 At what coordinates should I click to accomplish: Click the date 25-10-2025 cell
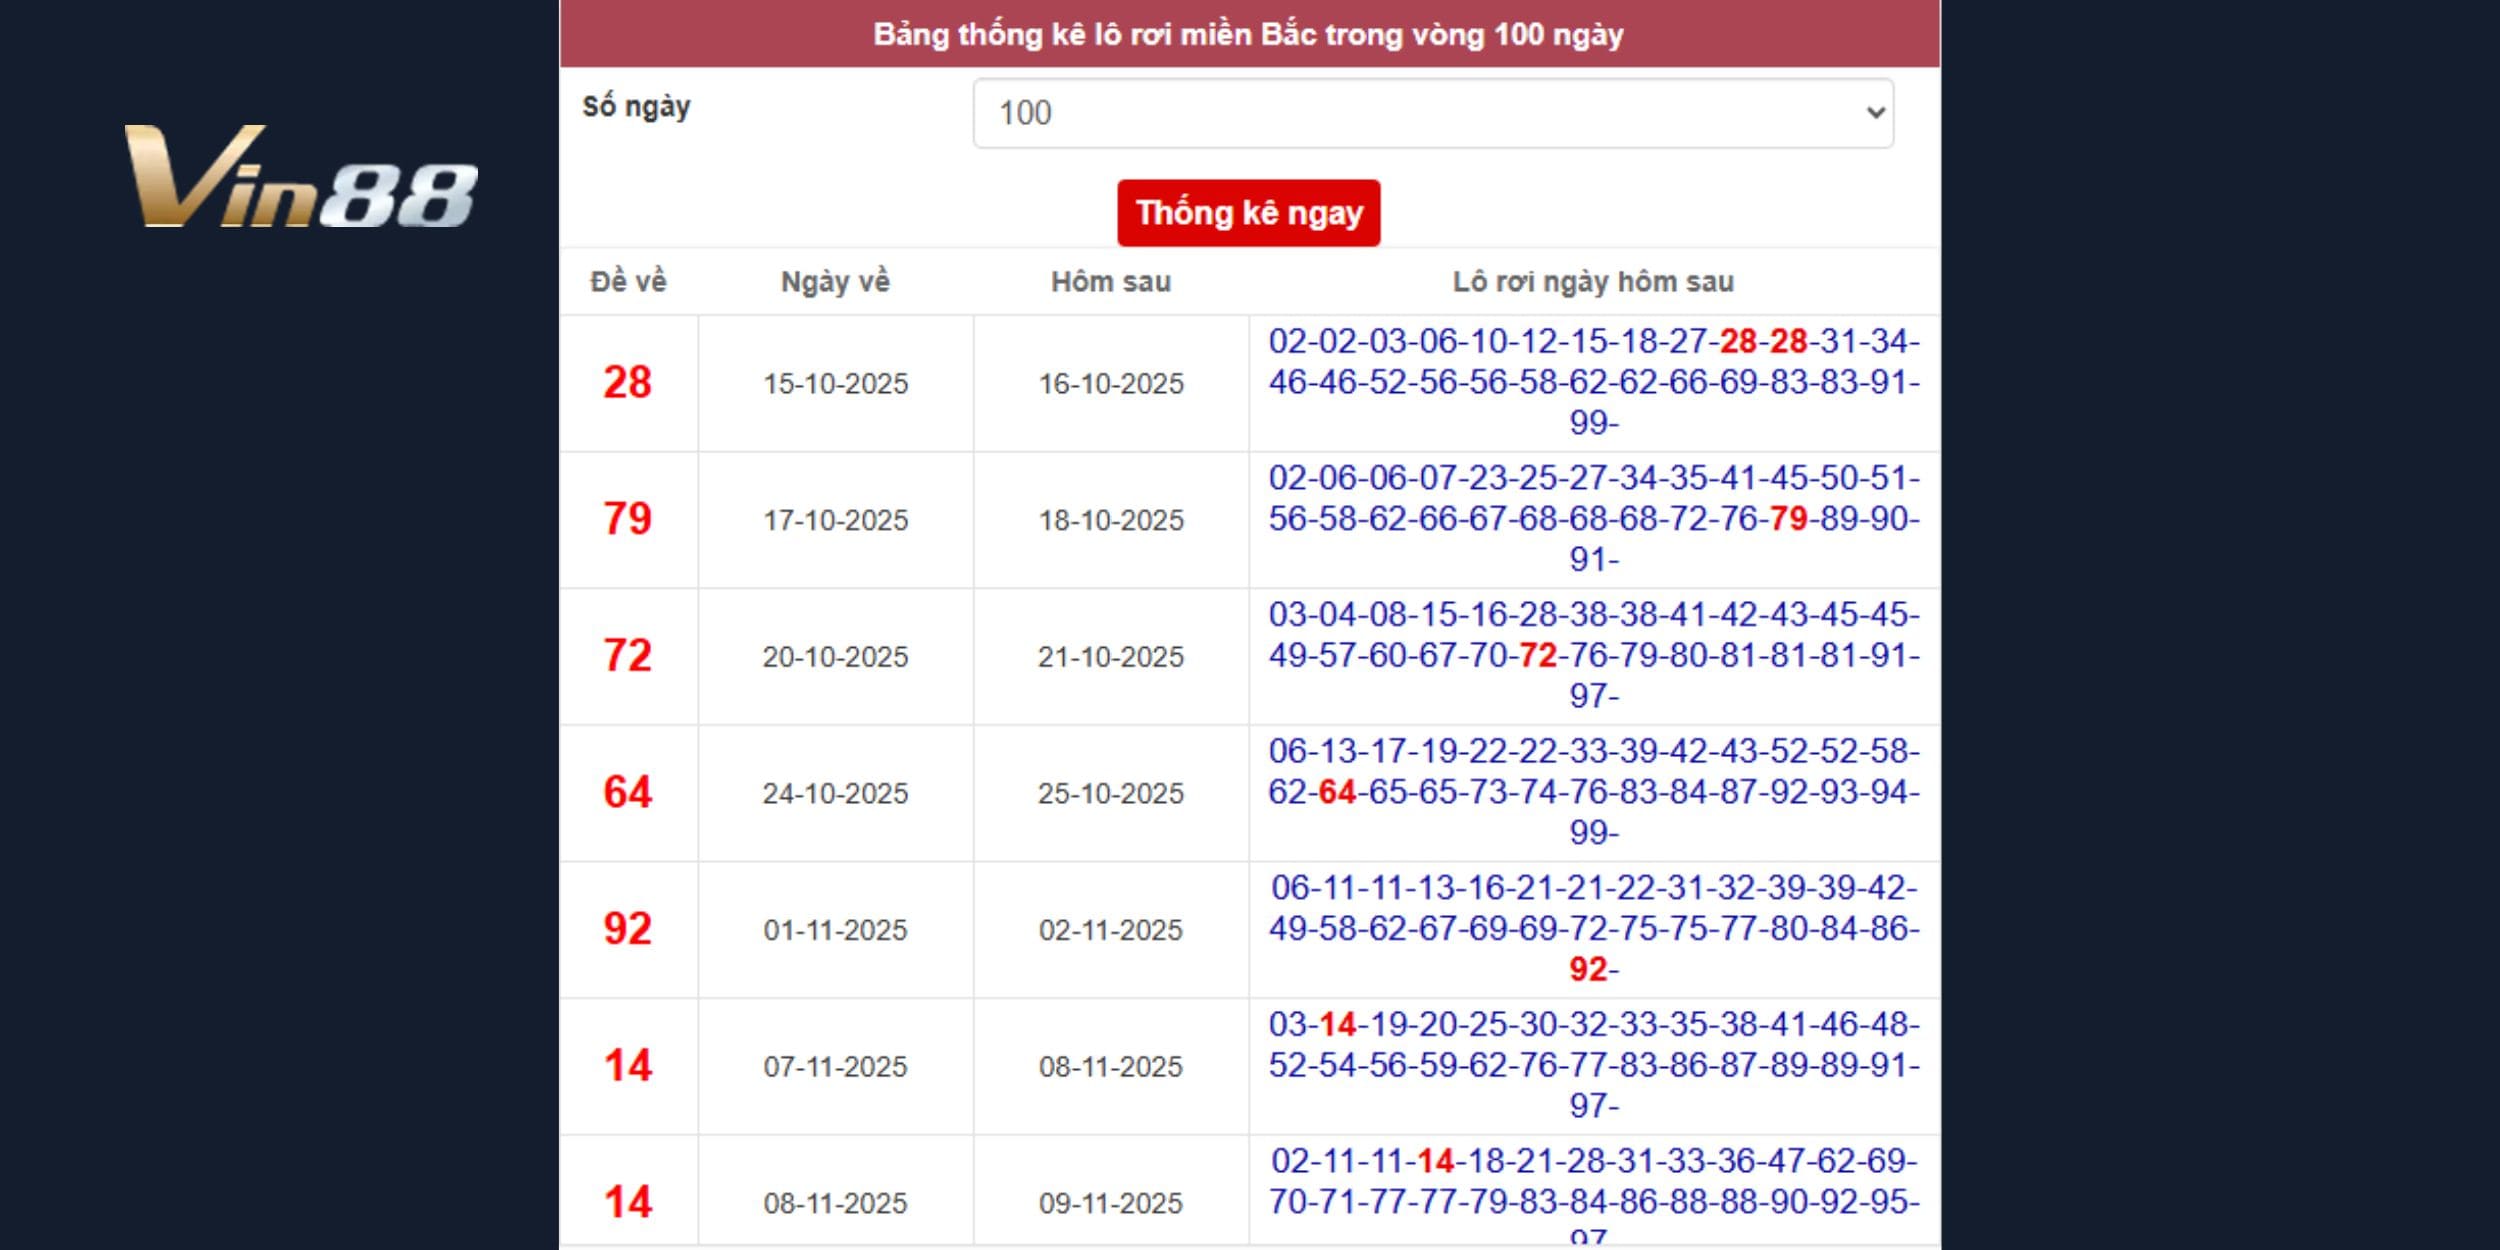point(1110,794)
